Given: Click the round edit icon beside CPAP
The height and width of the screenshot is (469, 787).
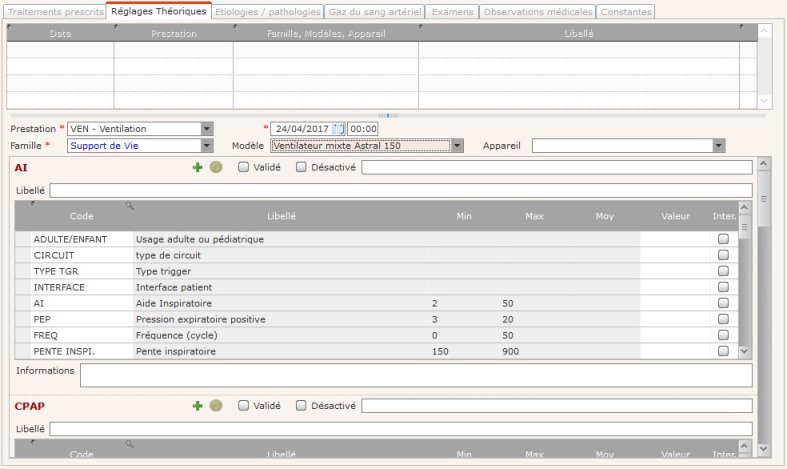Looking at the screenshot, I should point(216,406).
